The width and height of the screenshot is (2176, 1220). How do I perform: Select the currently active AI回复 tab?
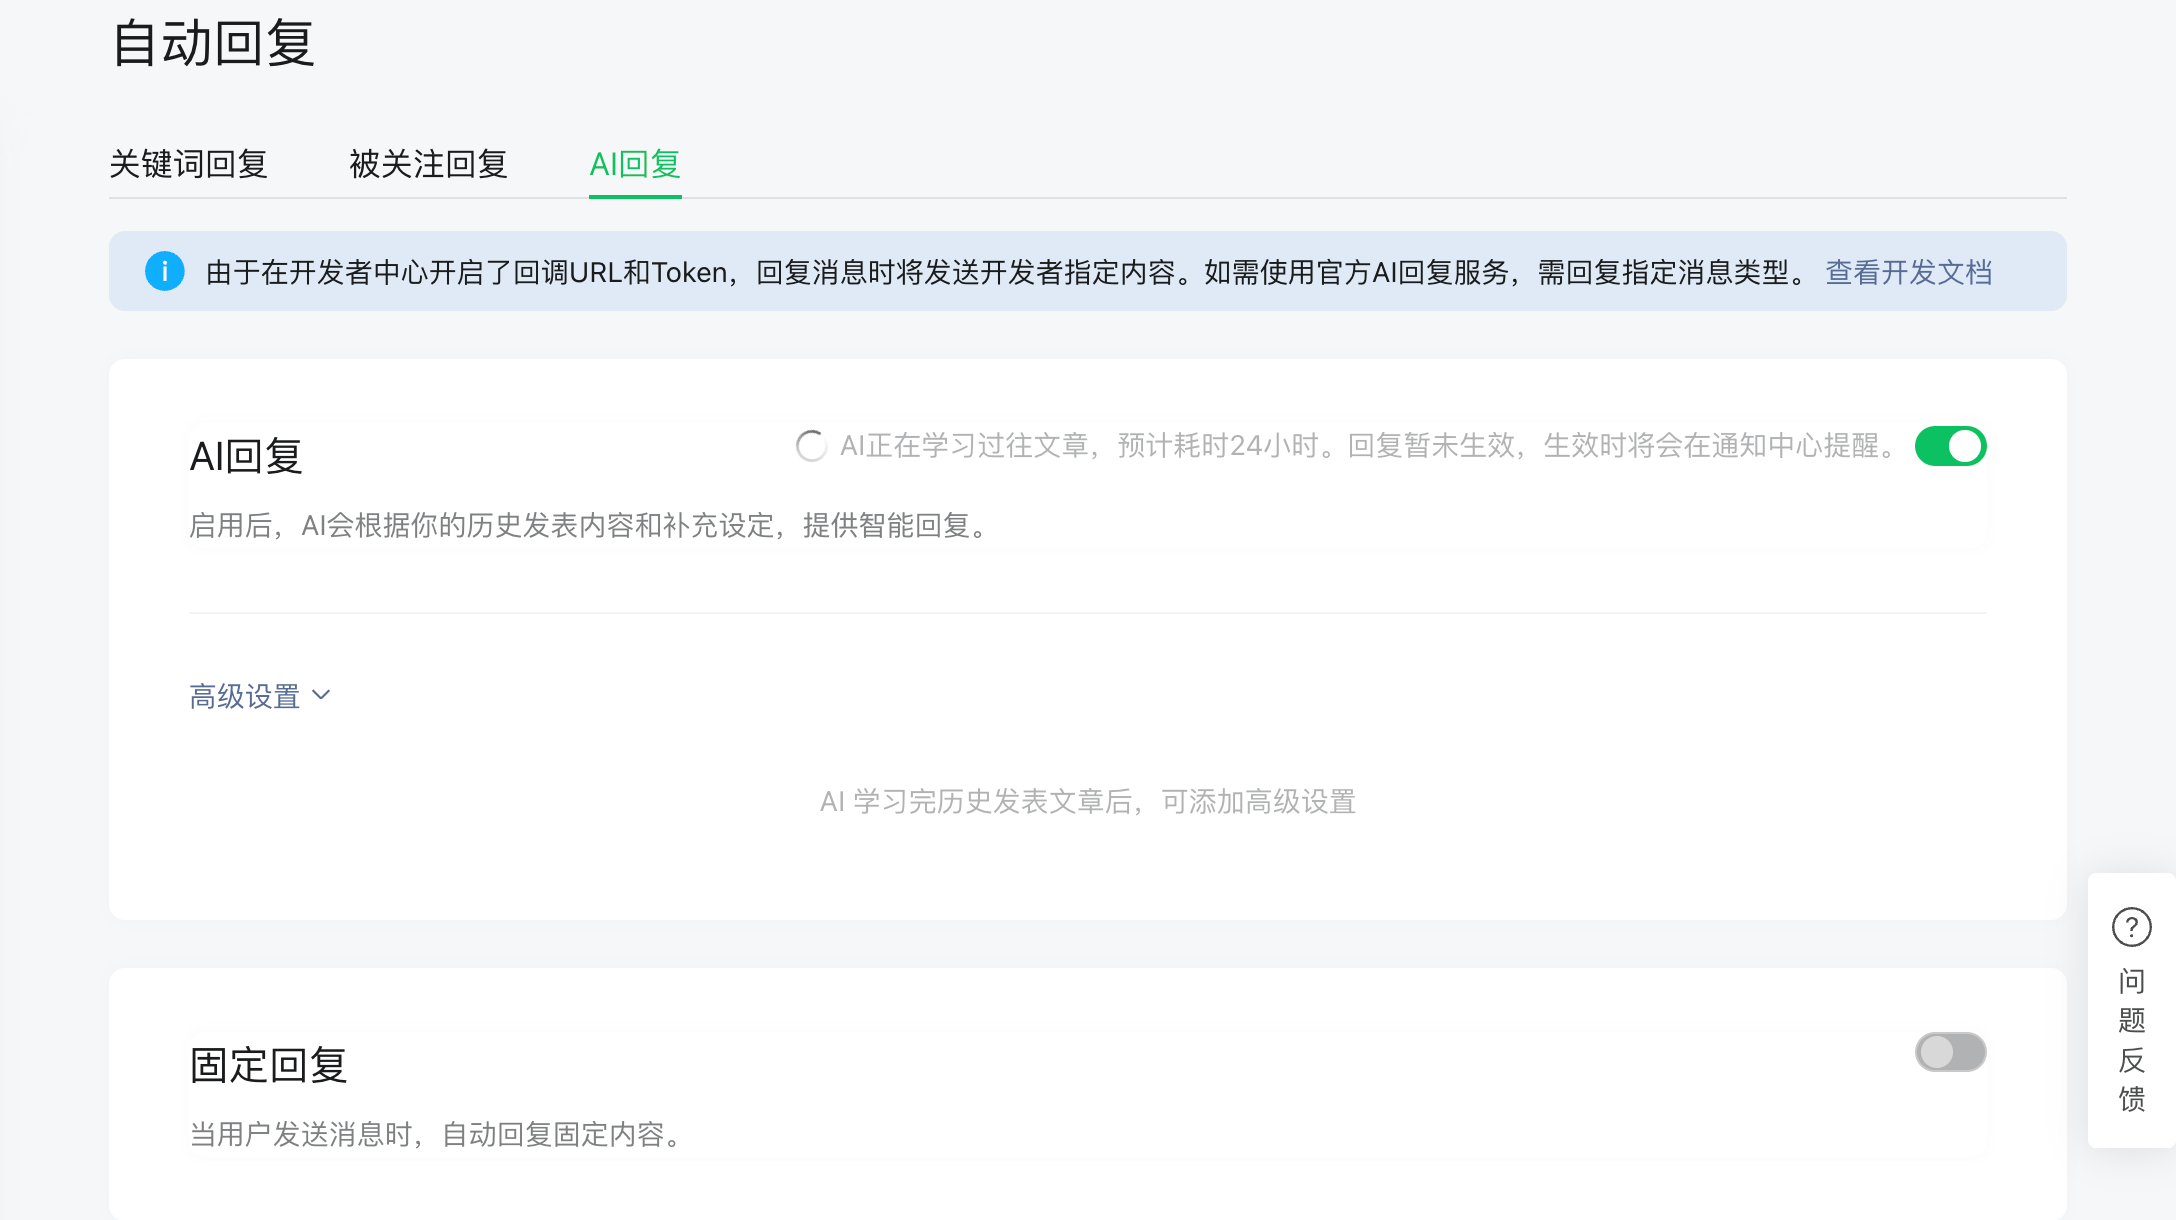[635, 165]
